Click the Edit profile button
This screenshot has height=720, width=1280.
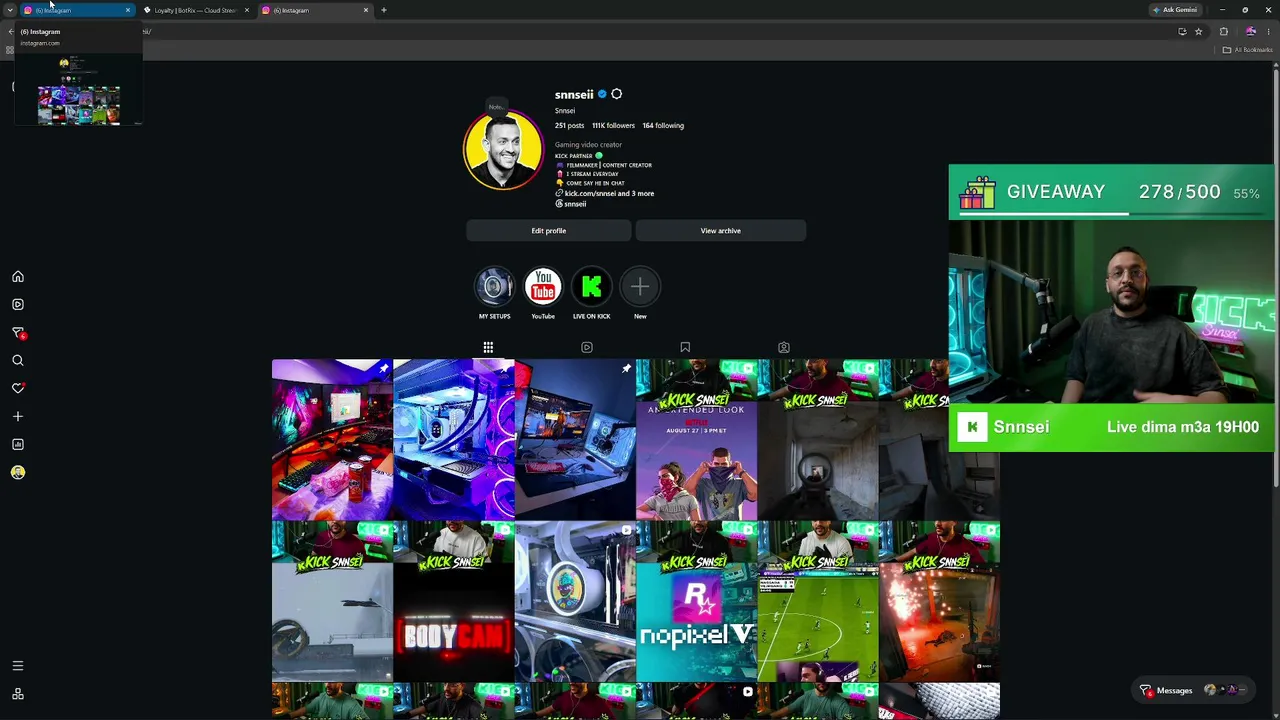pyautogui.click(x=548, y=231)
